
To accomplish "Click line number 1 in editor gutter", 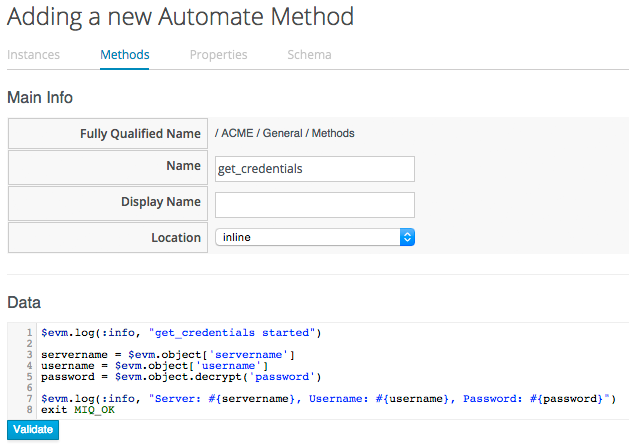I will [31, 332].
